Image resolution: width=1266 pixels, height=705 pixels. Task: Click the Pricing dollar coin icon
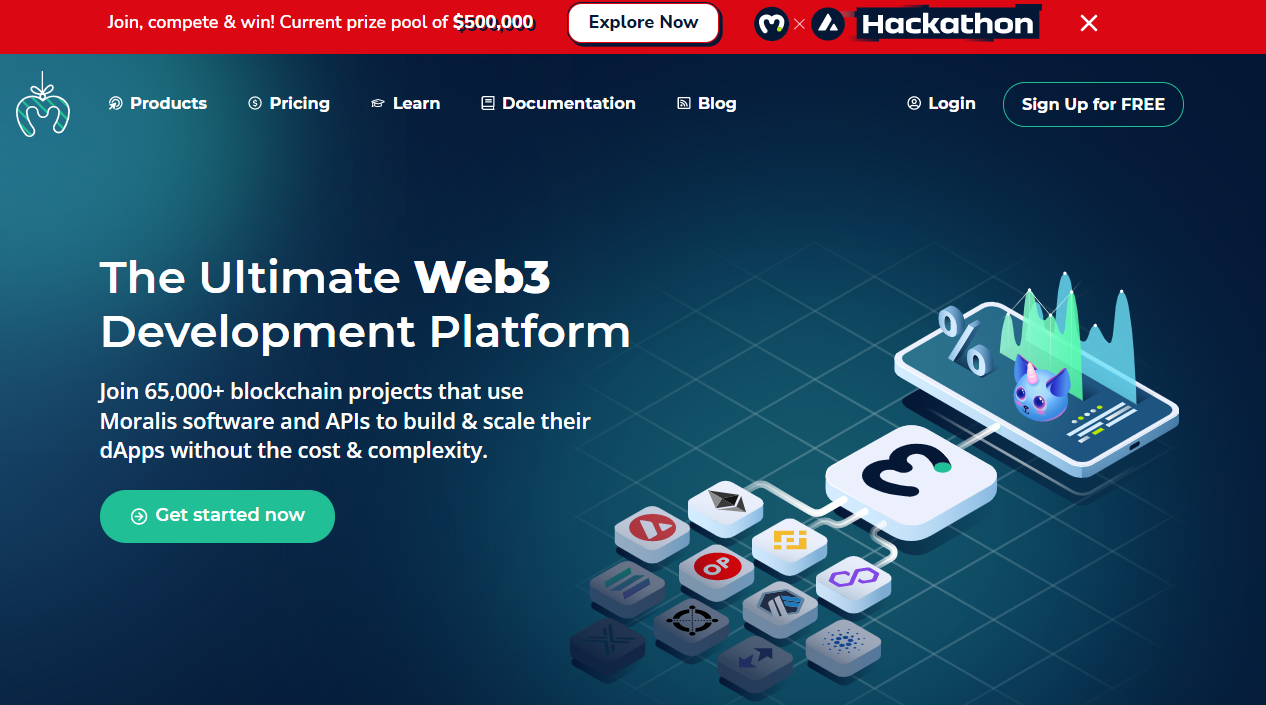pos(255,103)
